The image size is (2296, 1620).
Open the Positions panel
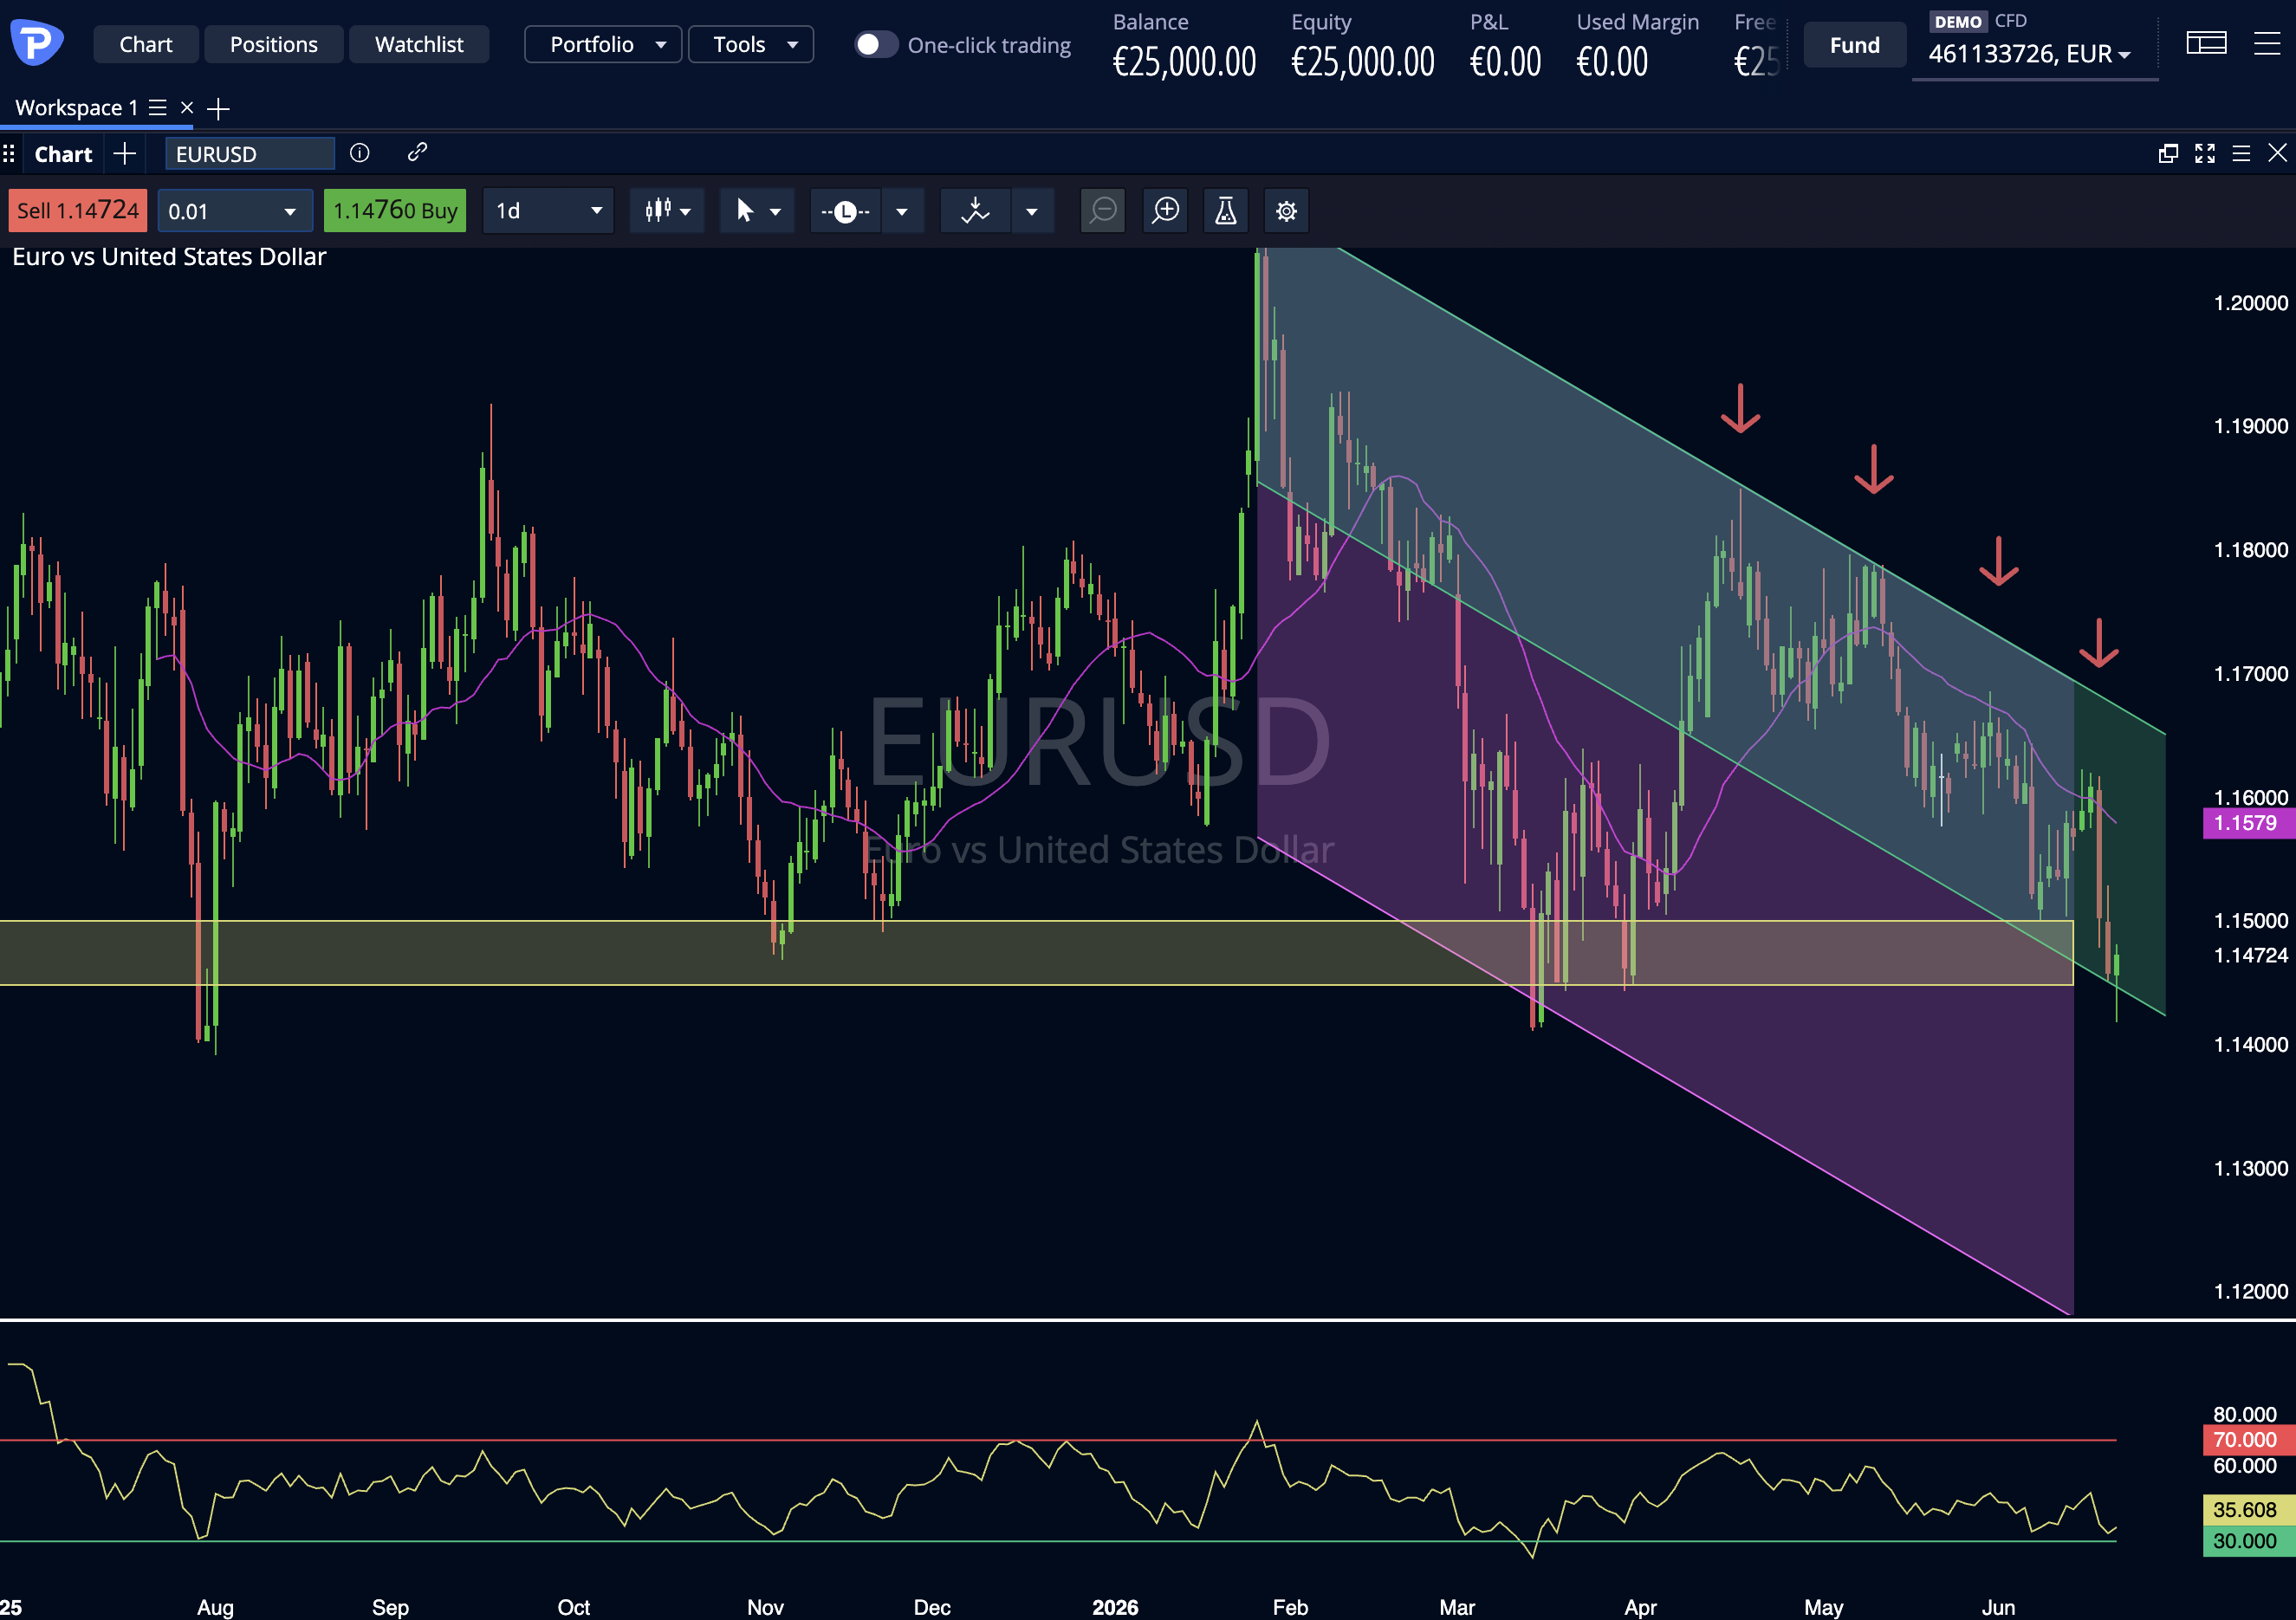point(274,44)
